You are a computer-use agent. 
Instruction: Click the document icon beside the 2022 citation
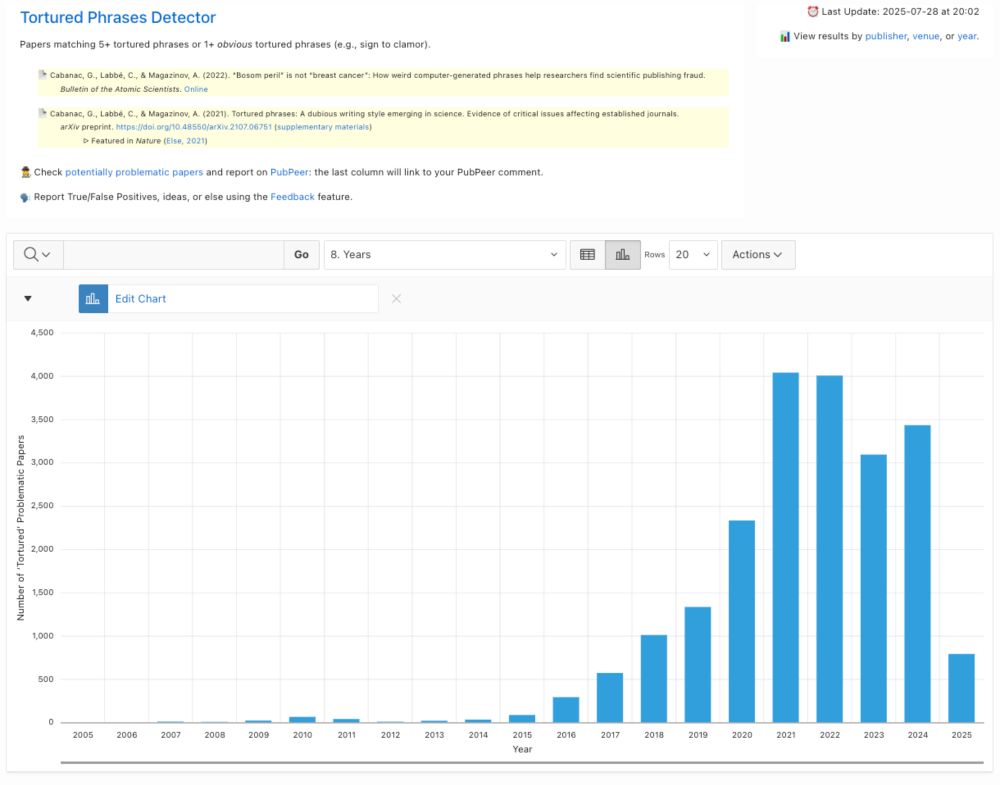43,75
